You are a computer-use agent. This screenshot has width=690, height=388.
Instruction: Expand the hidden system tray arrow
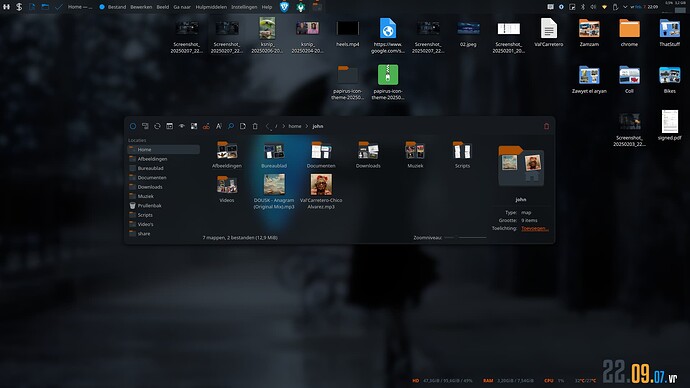625,7
